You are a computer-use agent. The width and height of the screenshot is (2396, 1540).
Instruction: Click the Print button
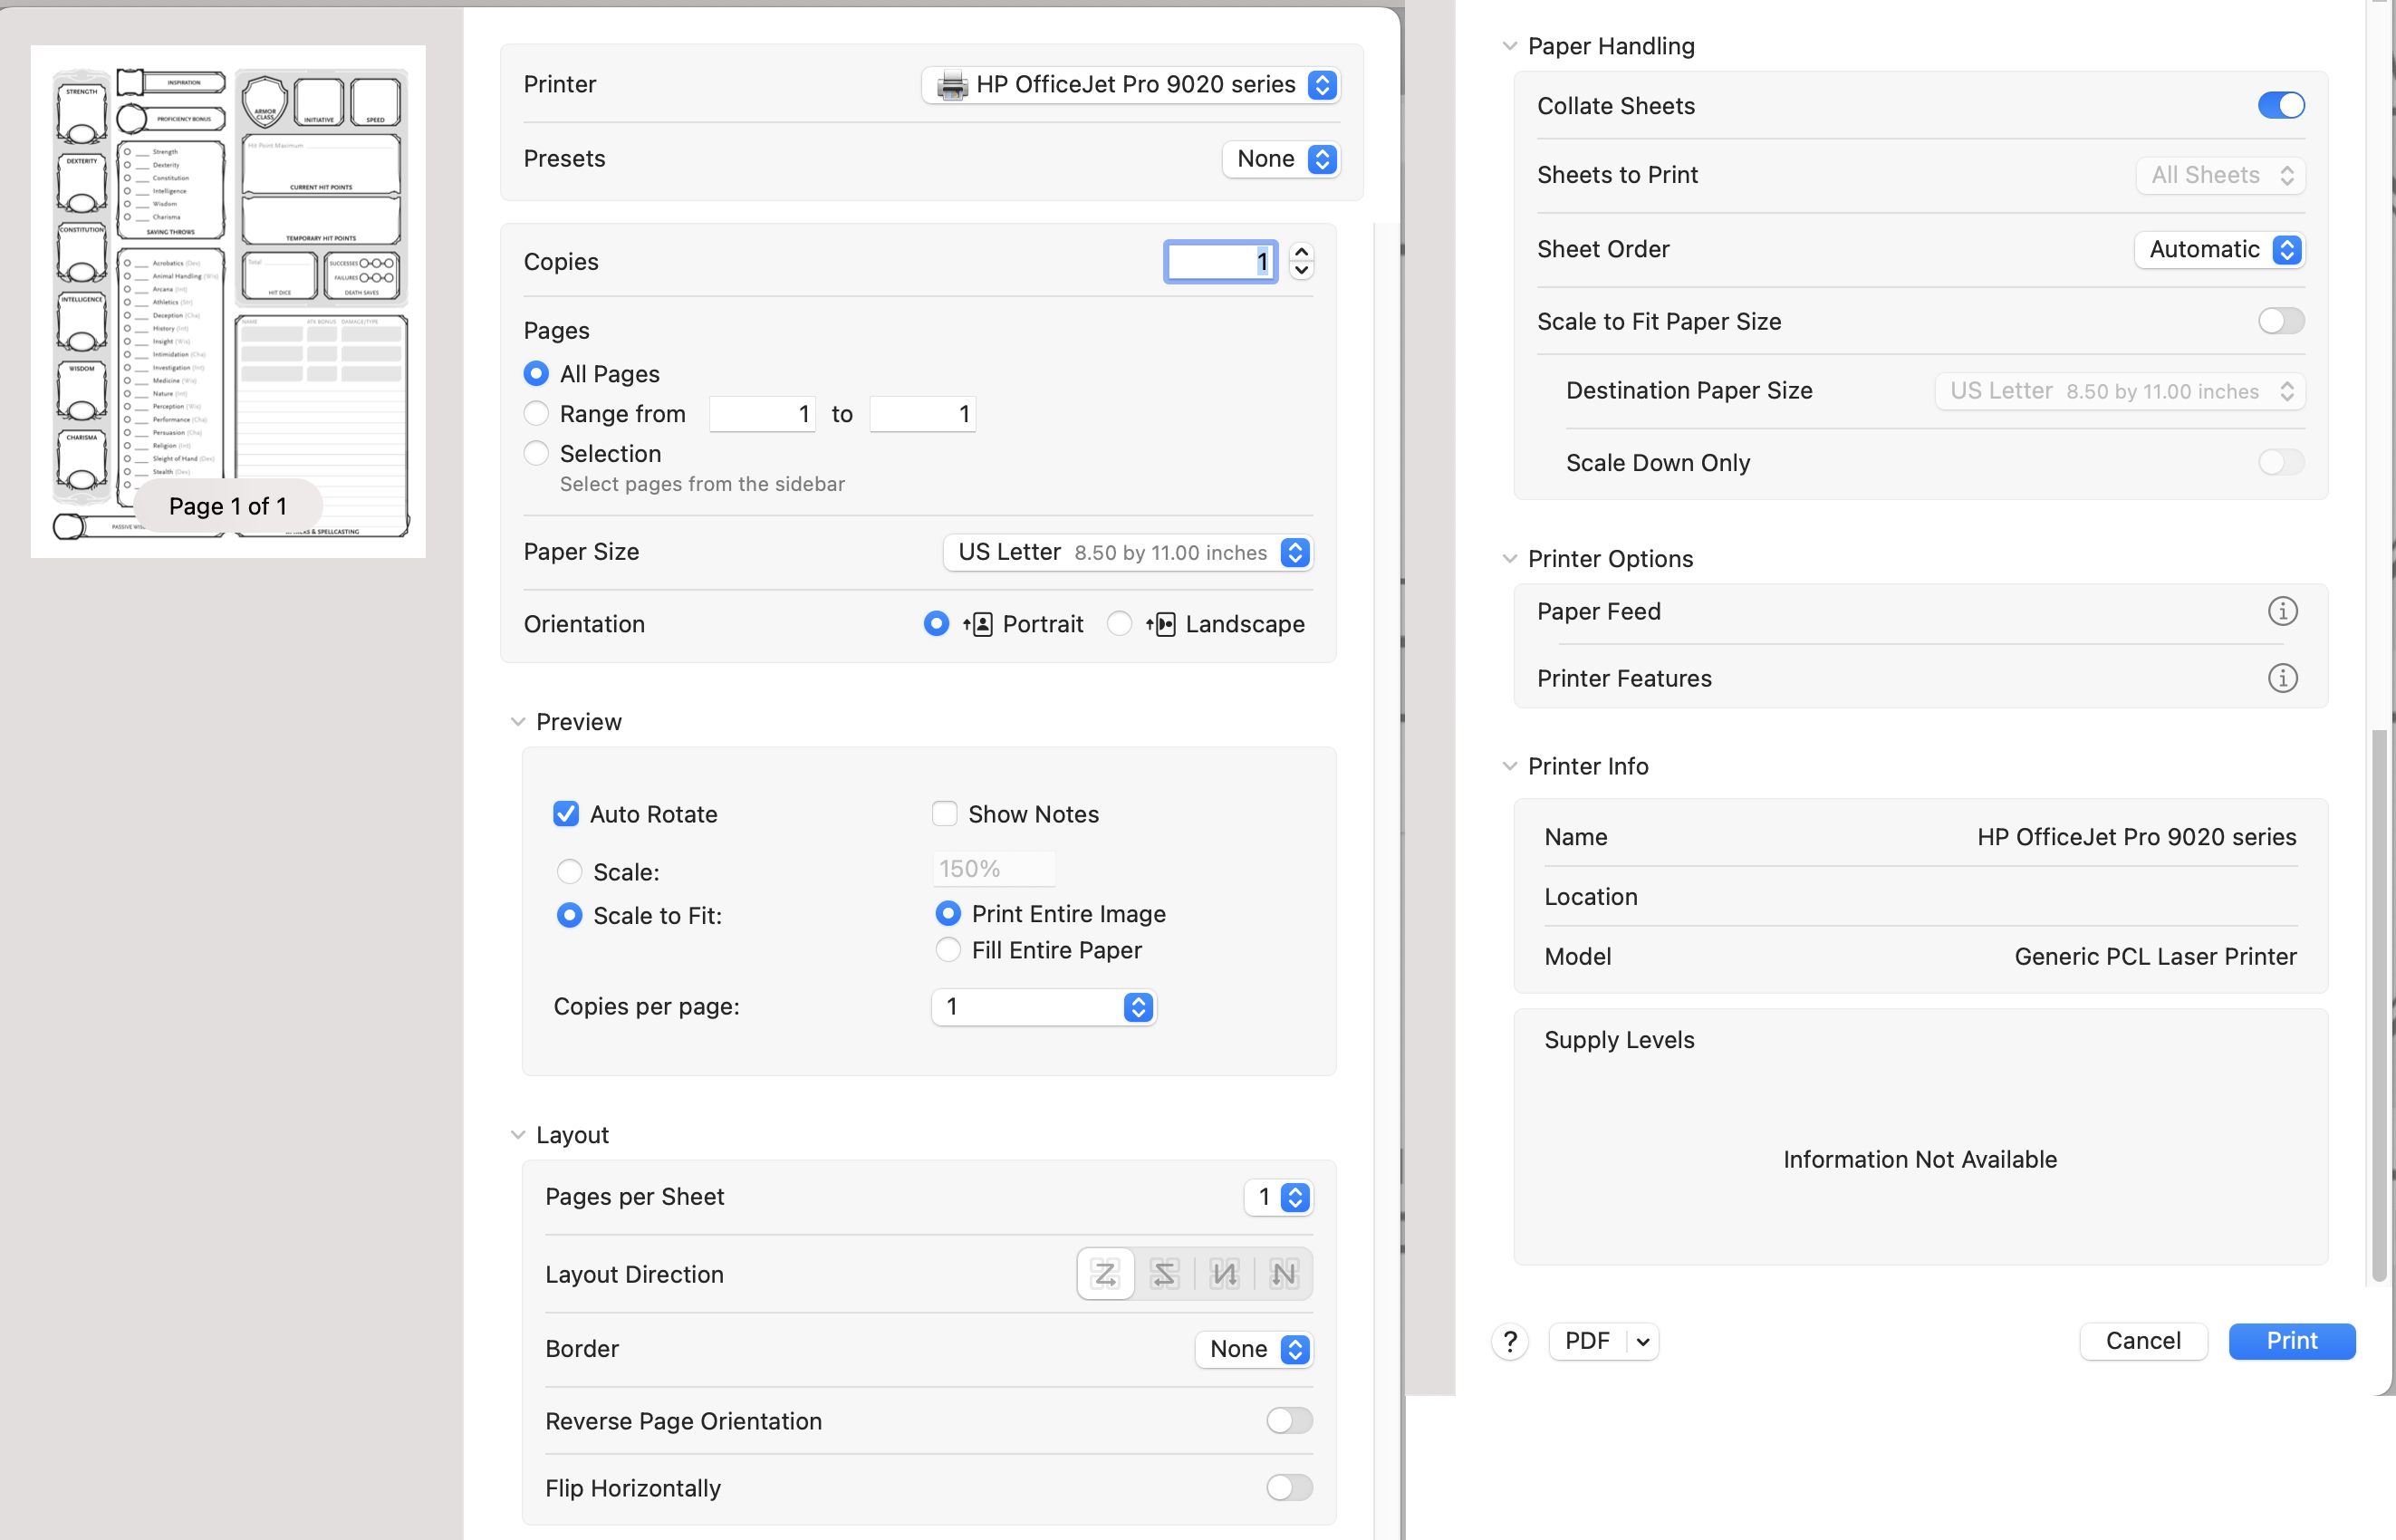2291,1341
